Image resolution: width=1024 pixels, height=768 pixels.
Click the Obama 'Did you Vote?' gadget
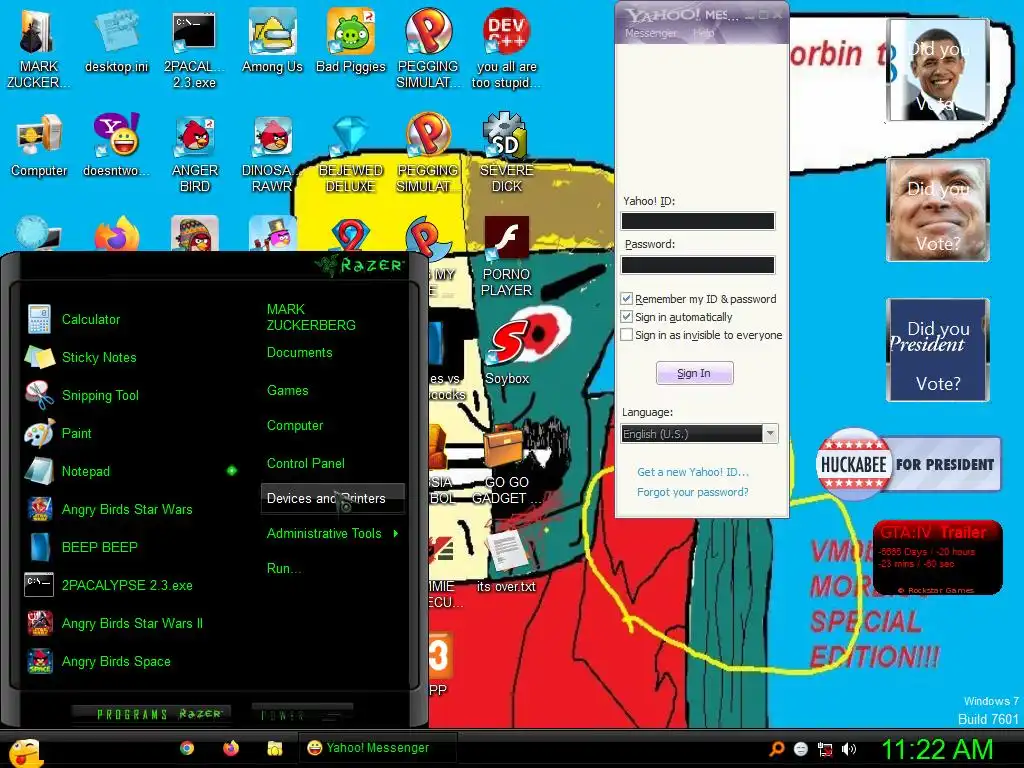click(938, 69)
